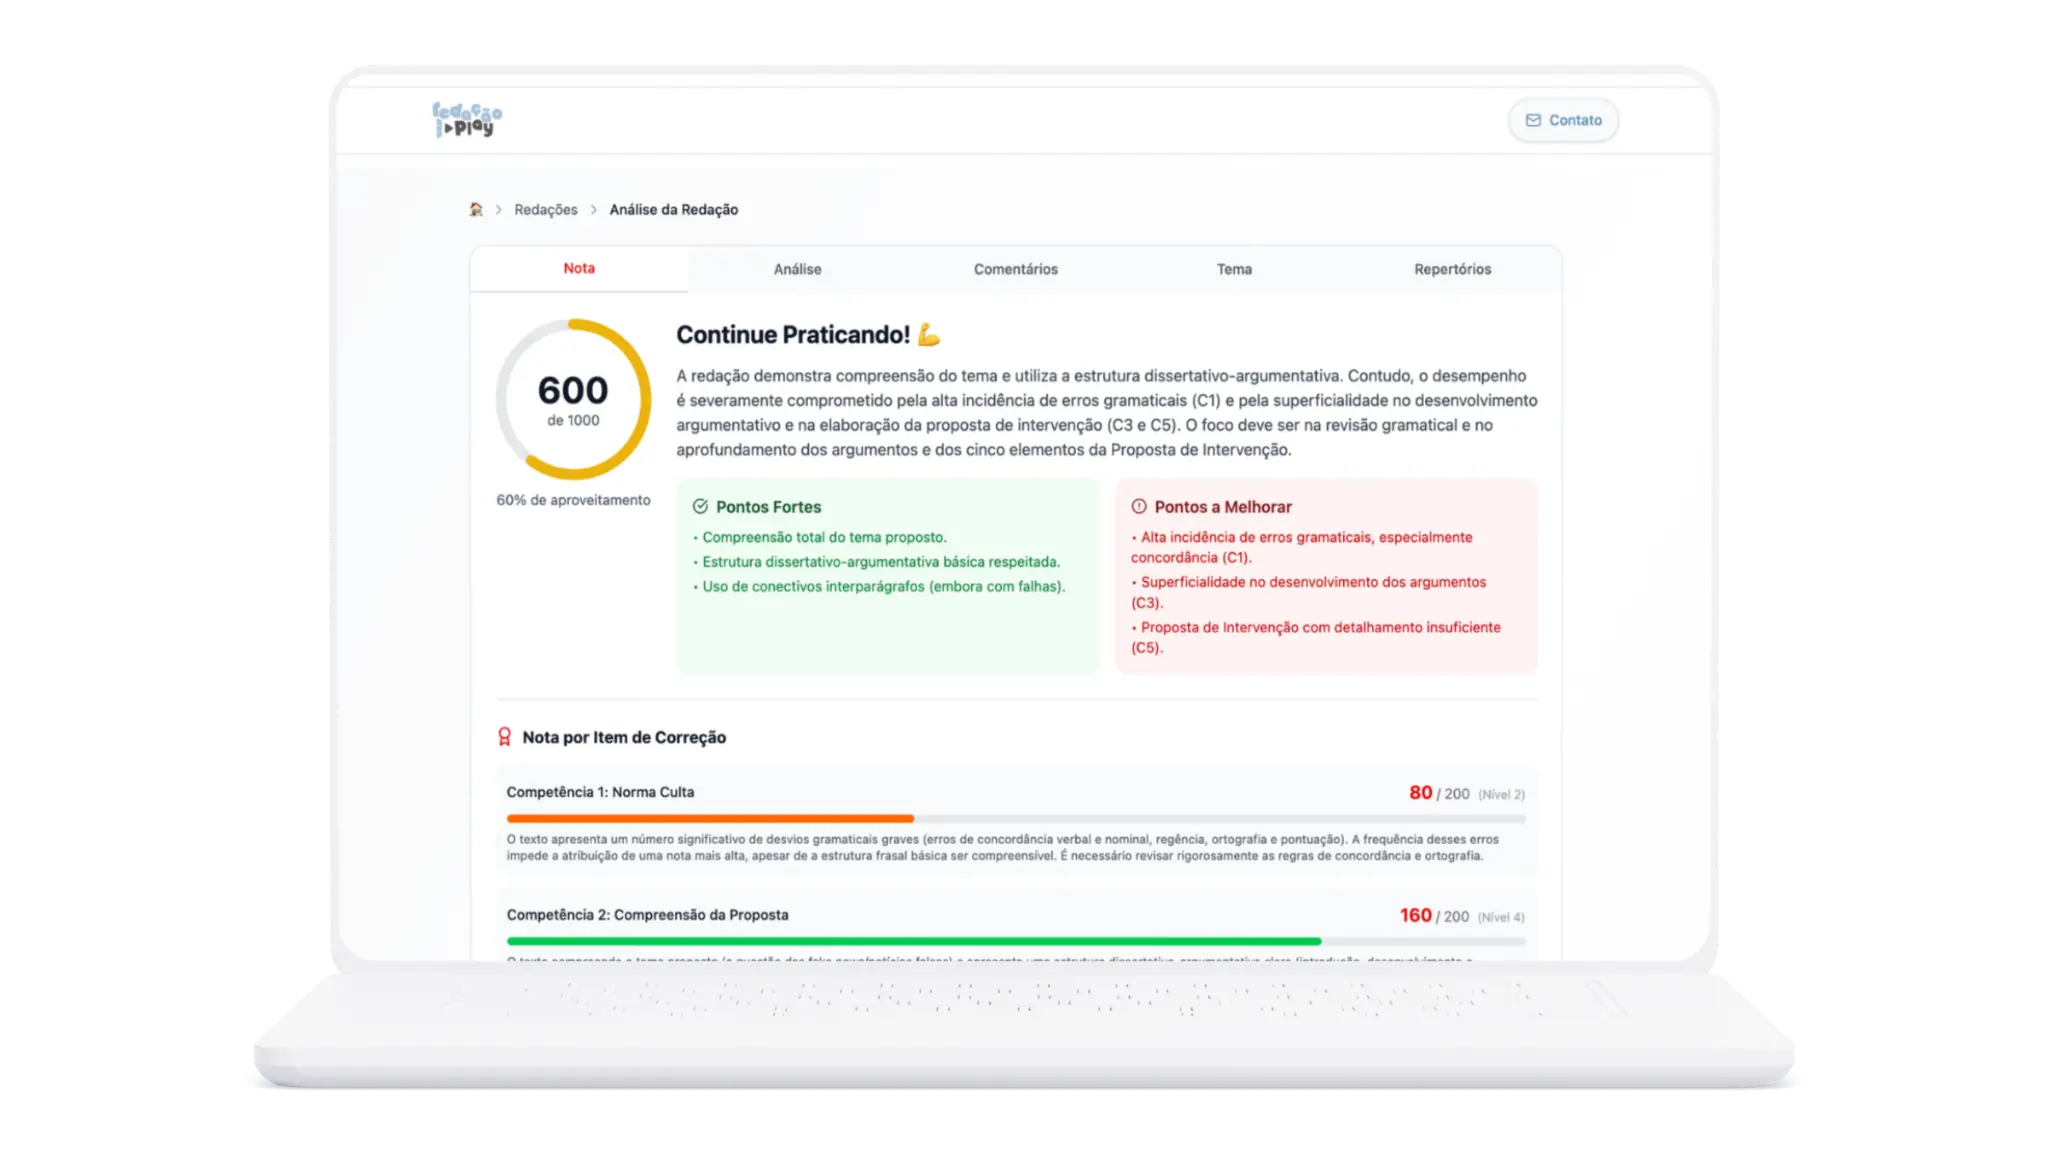Viewport: 2048px width, 1152px height.
Task: Click the medal icon by Nota por Item de Correção
Action: coord(506,737)
